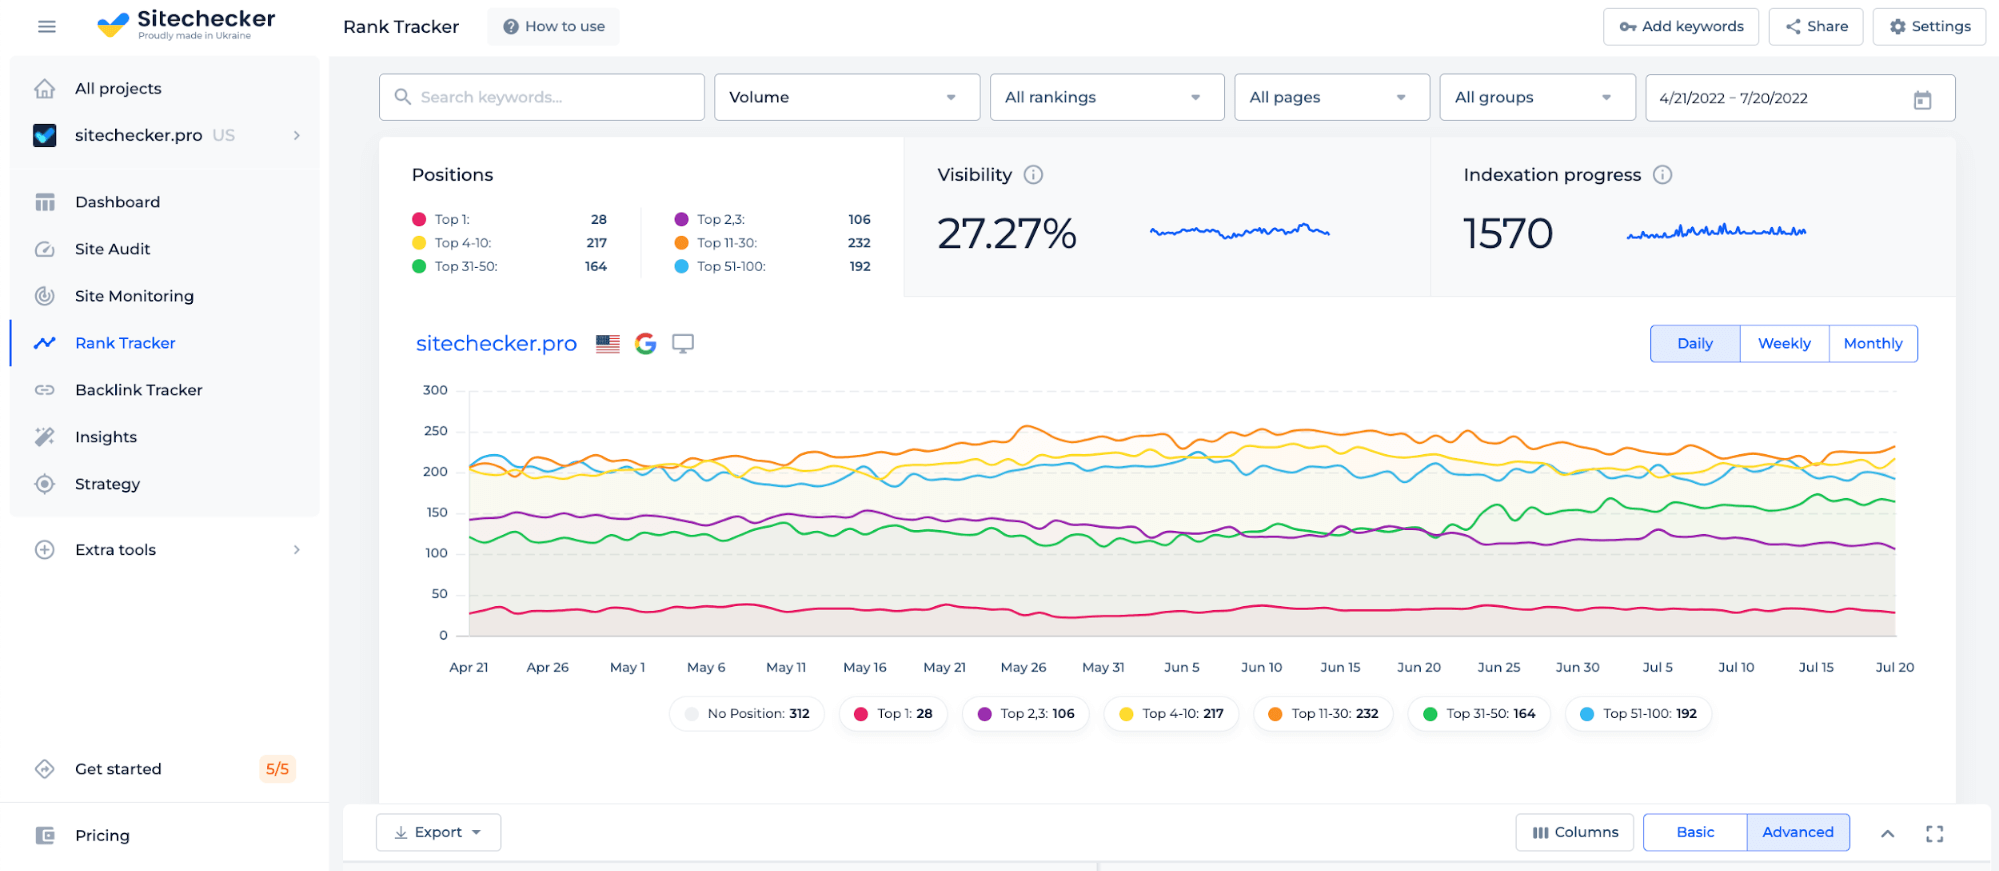Screen dimensions: 1999x871
Task: Click the Extra tools plus icon
Action: click(45, 550)
